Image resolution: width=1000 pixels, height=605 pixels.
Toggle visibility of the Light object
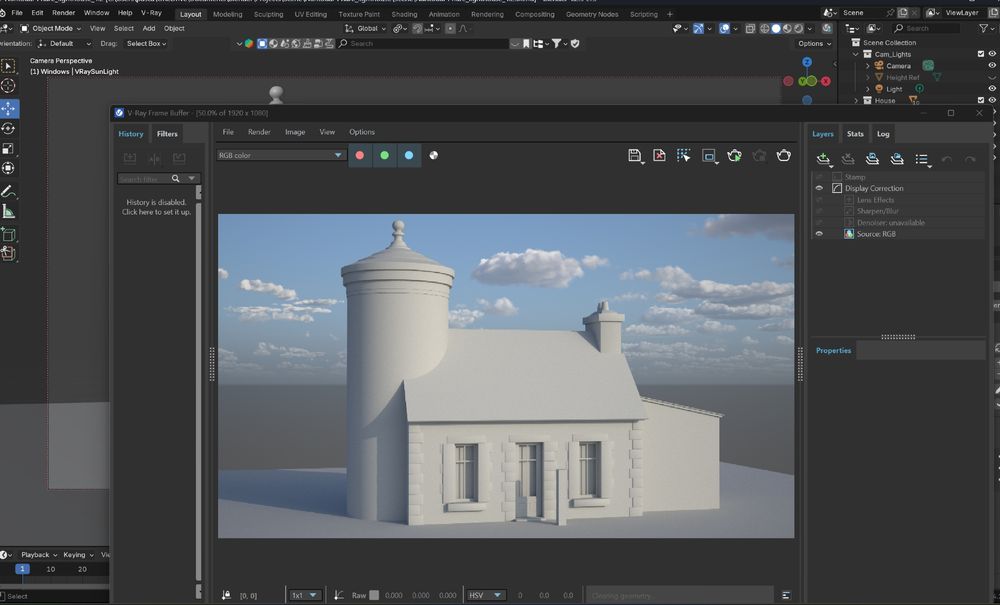coord(992,89)
